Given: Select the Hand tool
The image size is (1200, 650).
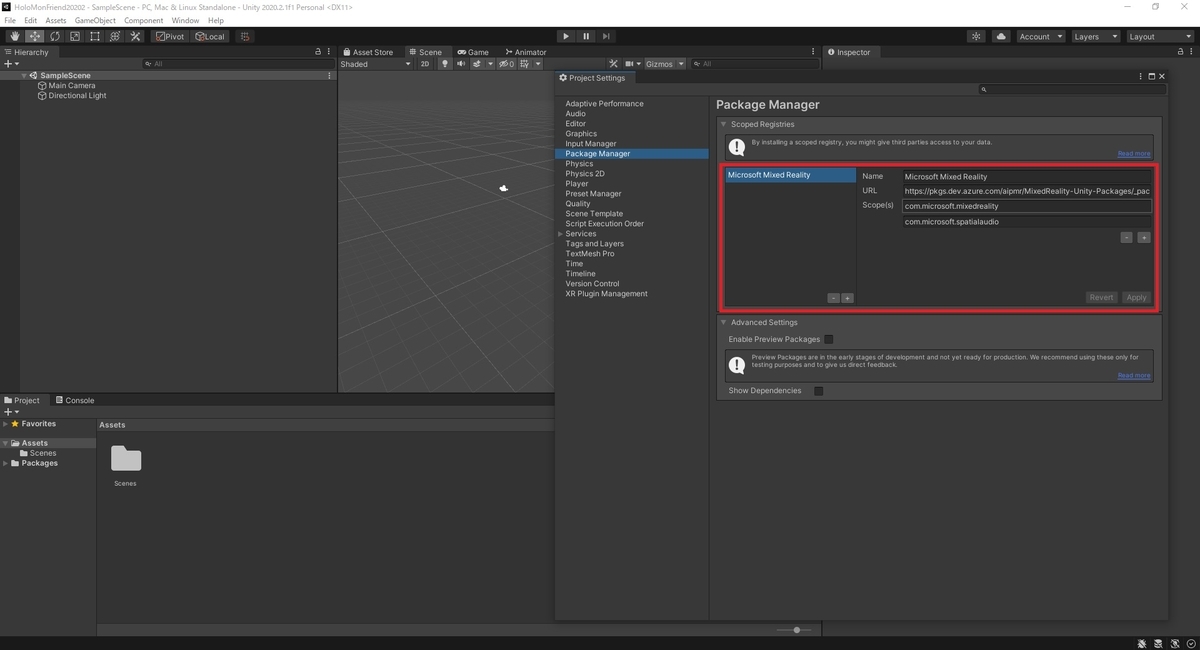Looking at the screenshot, I should pos(15,36).
